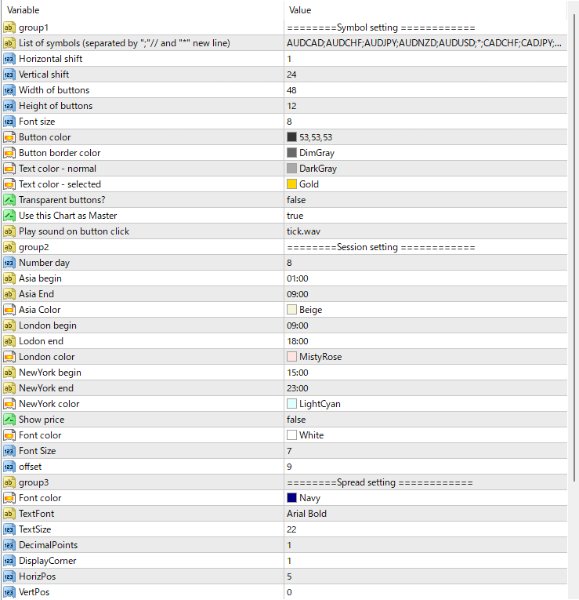Click the string icon beside group1
The image size is (579, 600).
tap(9, 28)
